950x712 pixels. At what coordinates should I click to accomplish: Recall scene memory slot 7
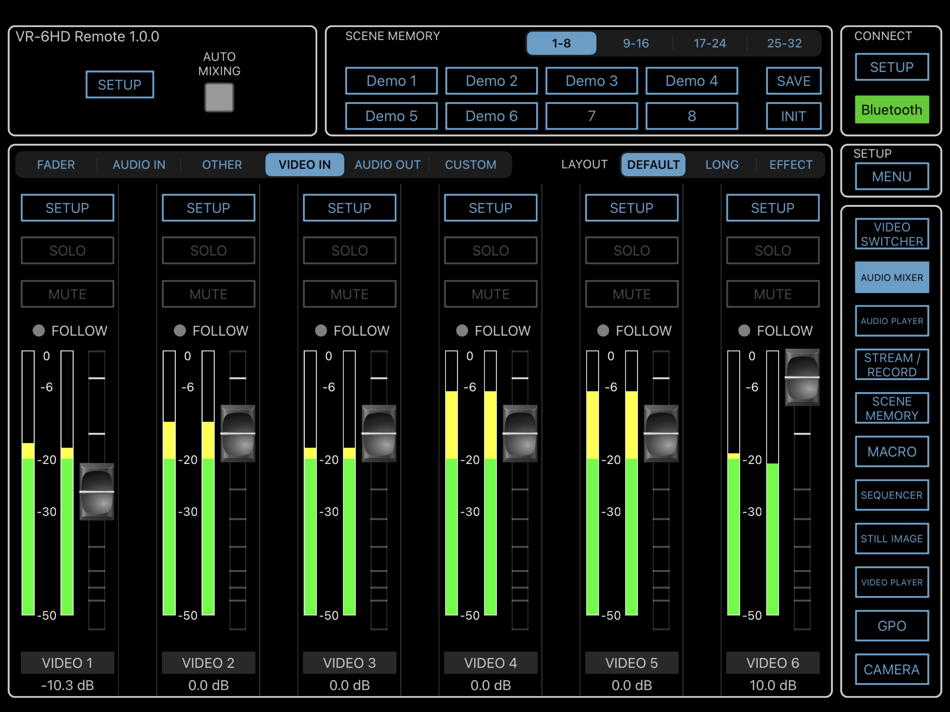tap(591, 116)
